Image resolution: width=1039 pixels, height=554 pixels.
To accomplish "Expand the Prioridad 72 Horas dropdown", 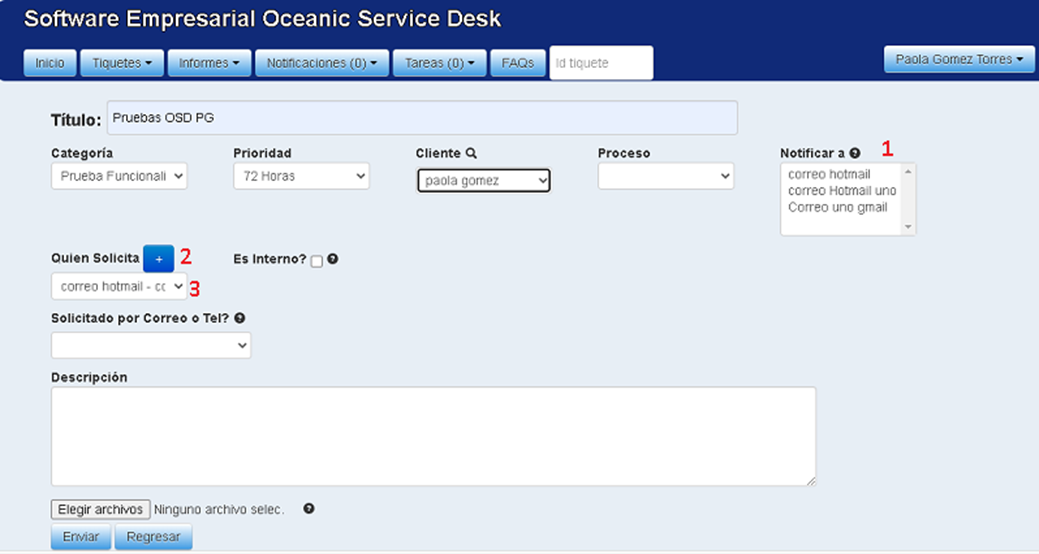I will (x=301, y=177).
